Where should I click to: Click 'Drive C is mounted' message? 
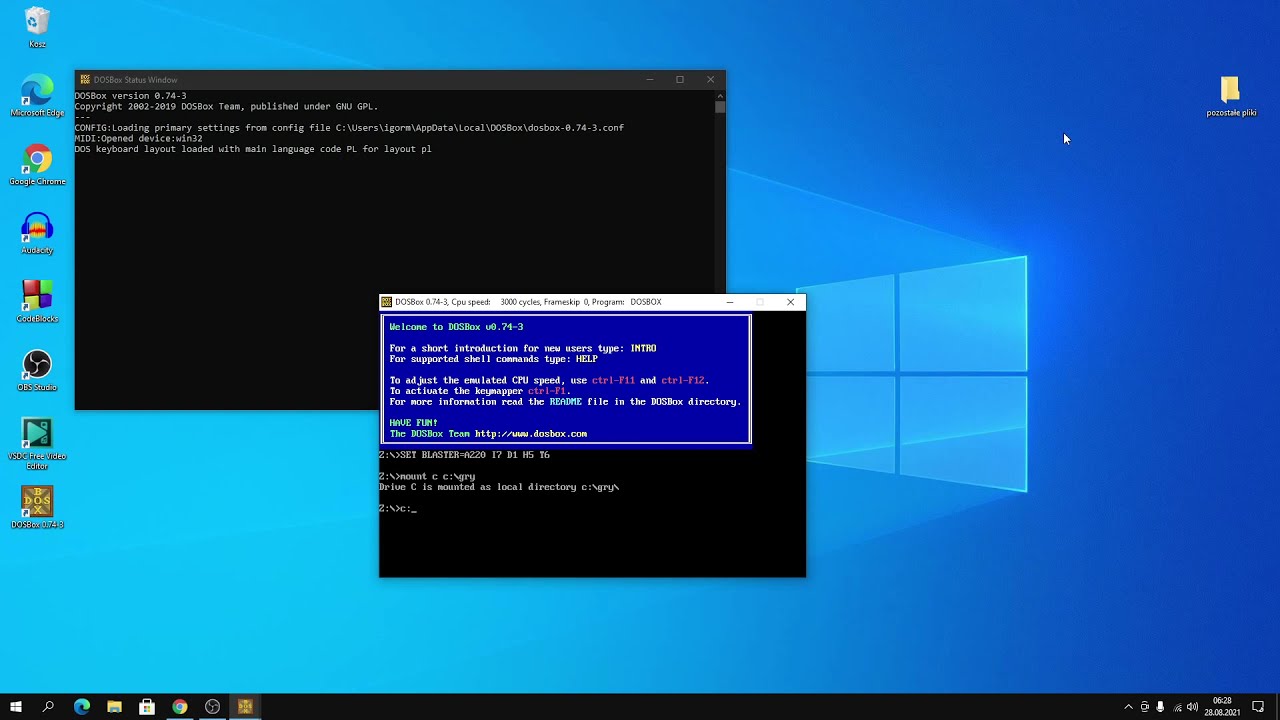(x=499, y=487)
